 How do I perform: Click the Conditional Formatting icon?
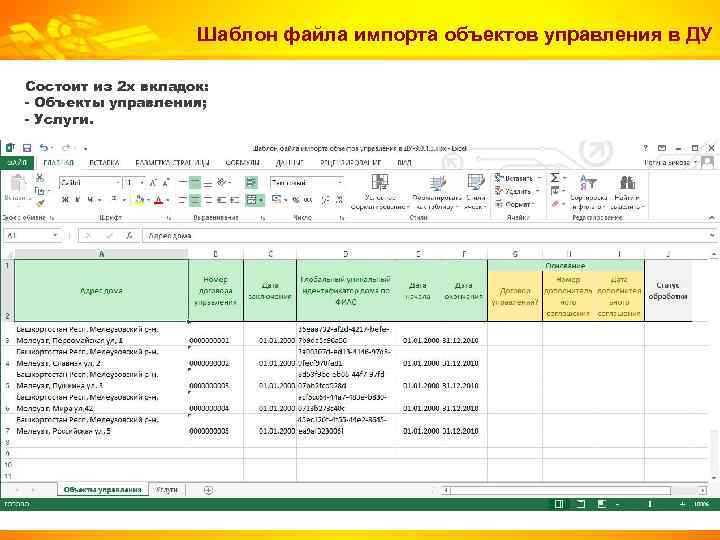[380, 183]
